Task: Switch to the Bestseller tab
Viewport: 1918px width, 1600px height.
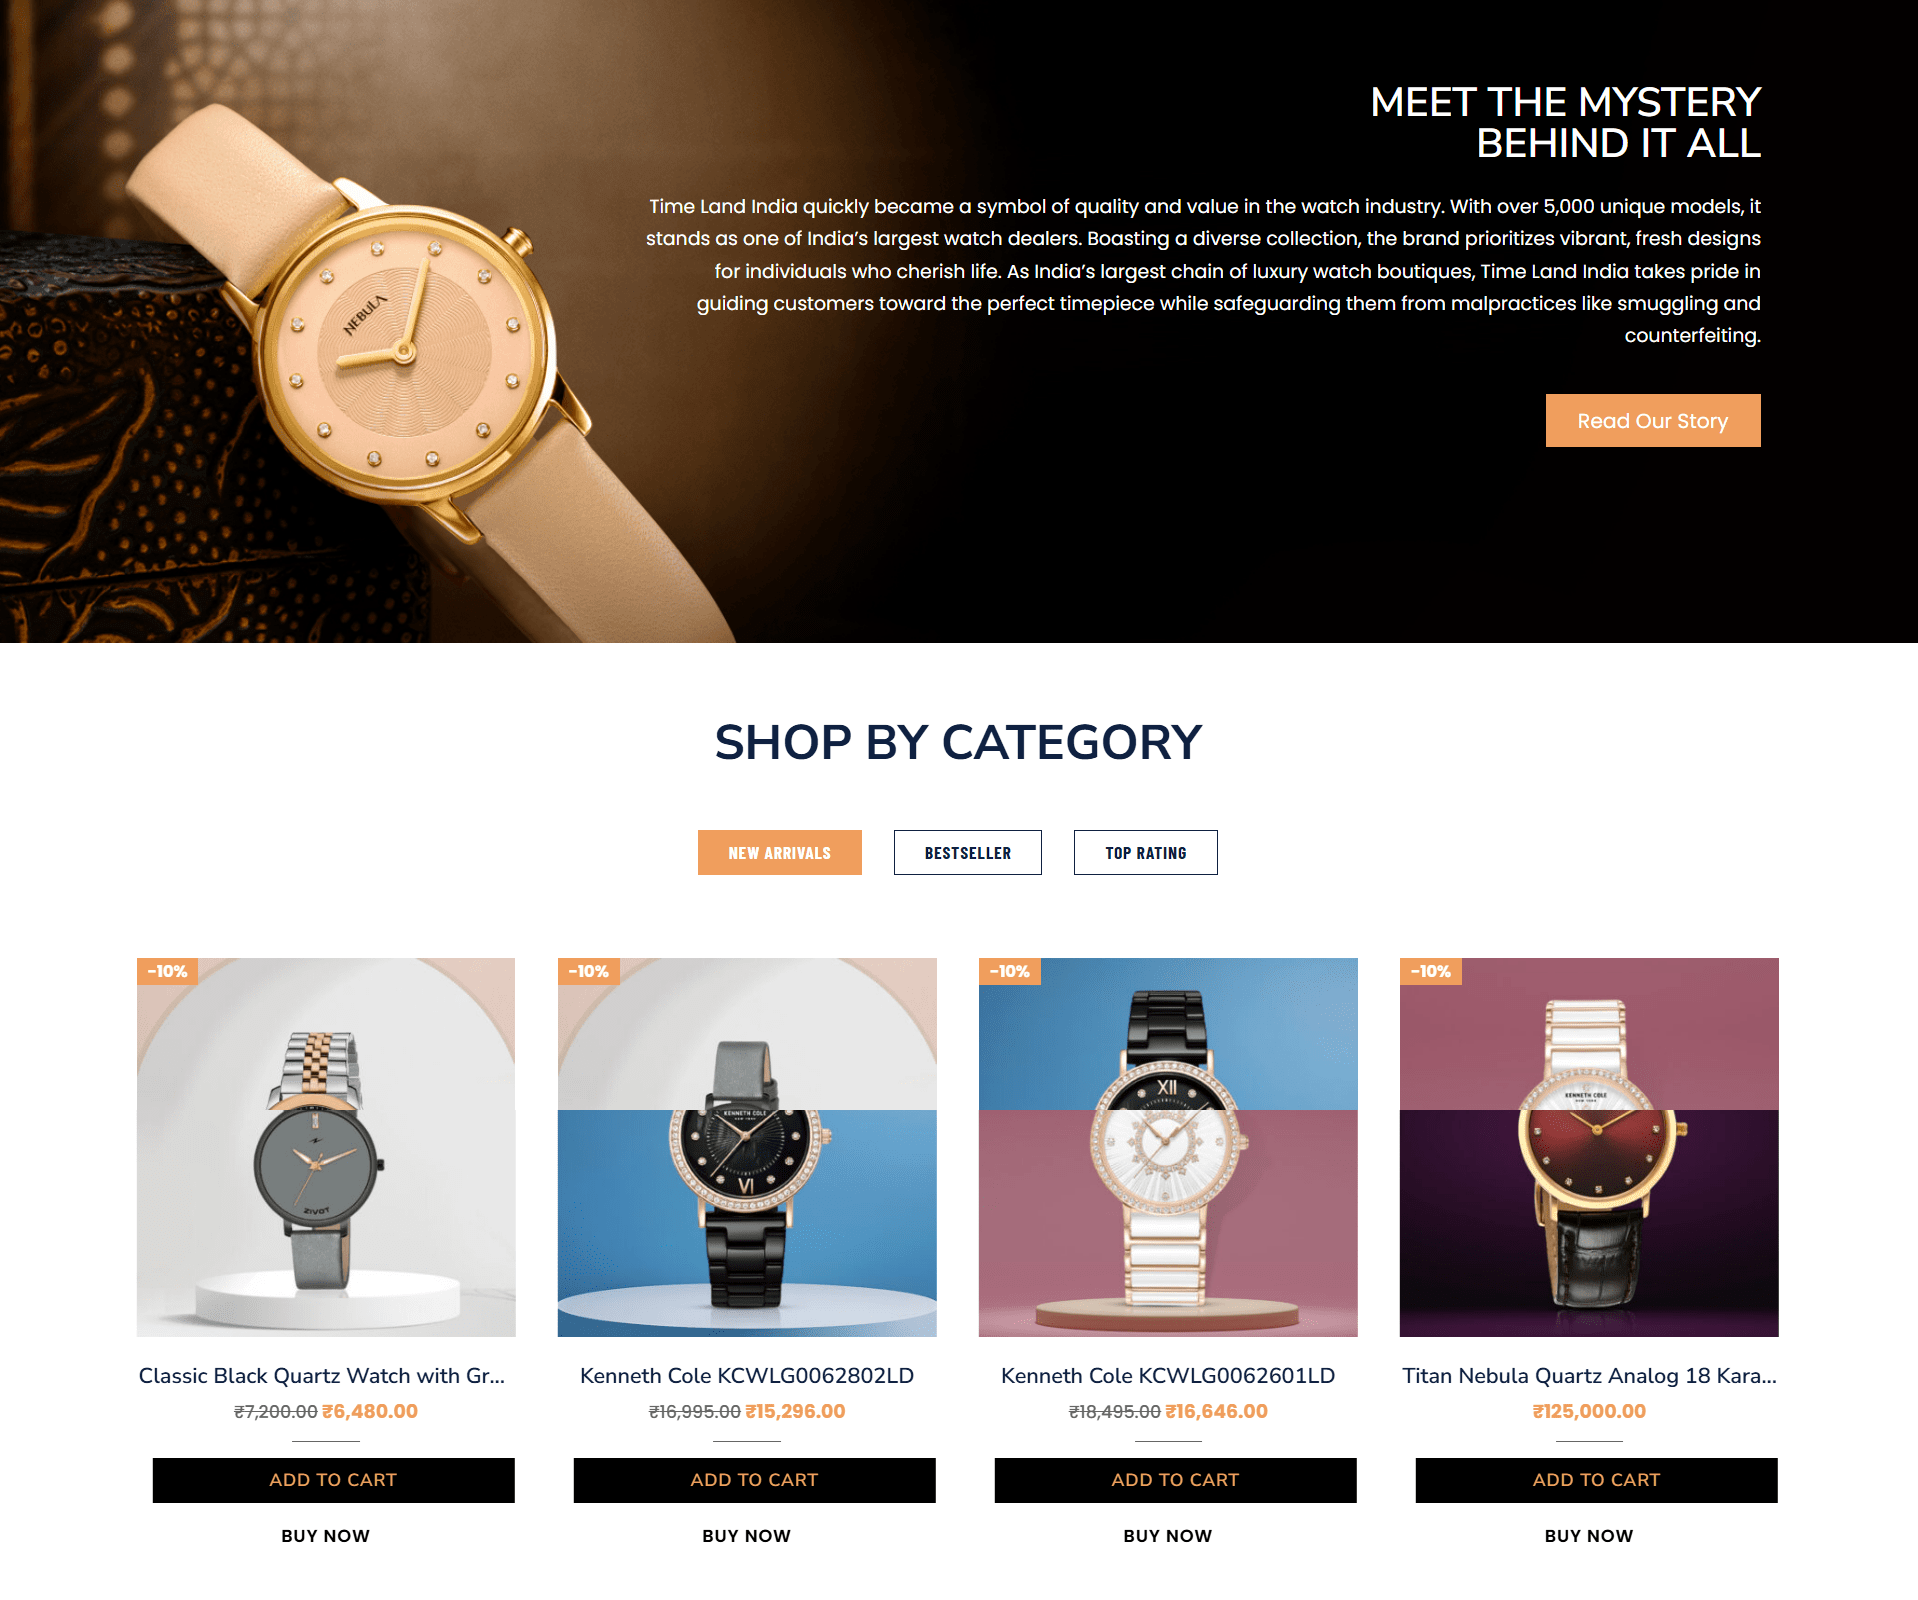Action: coord(967,852)
